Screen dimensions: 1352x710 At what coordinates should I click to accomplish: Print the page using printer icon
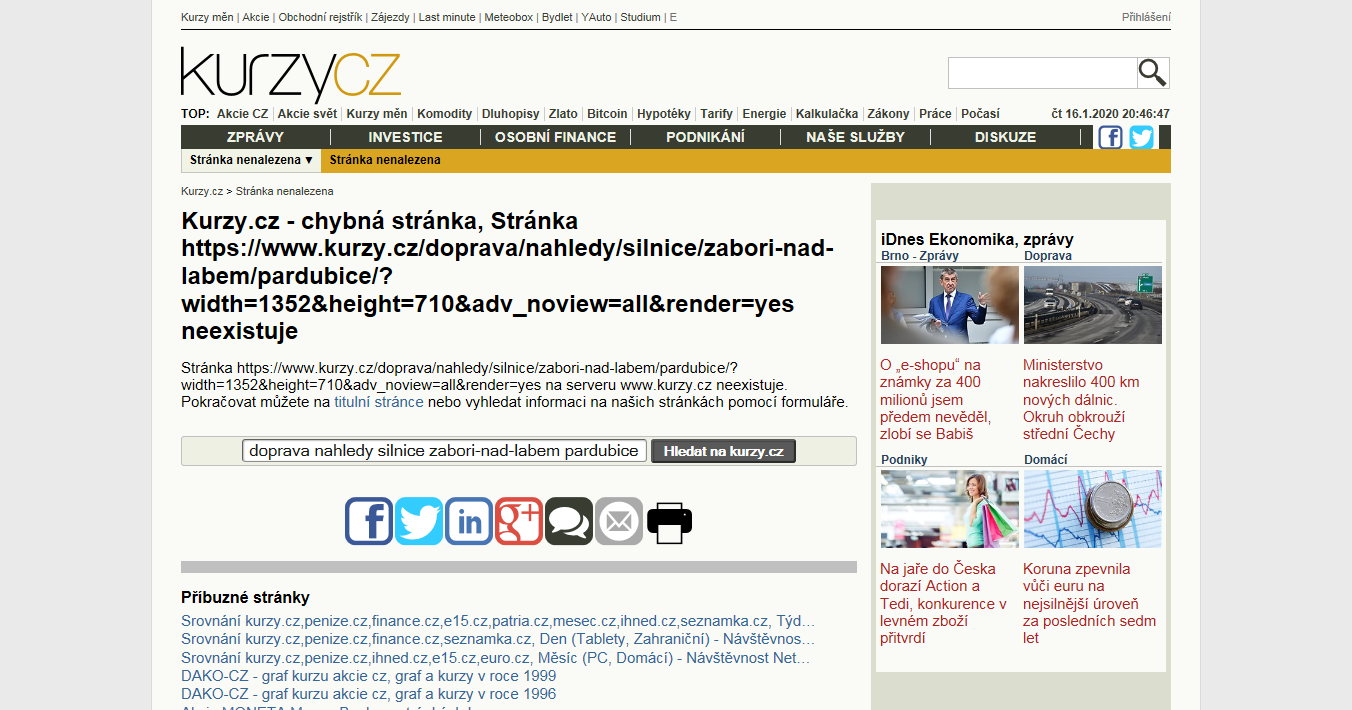(669, 521)
